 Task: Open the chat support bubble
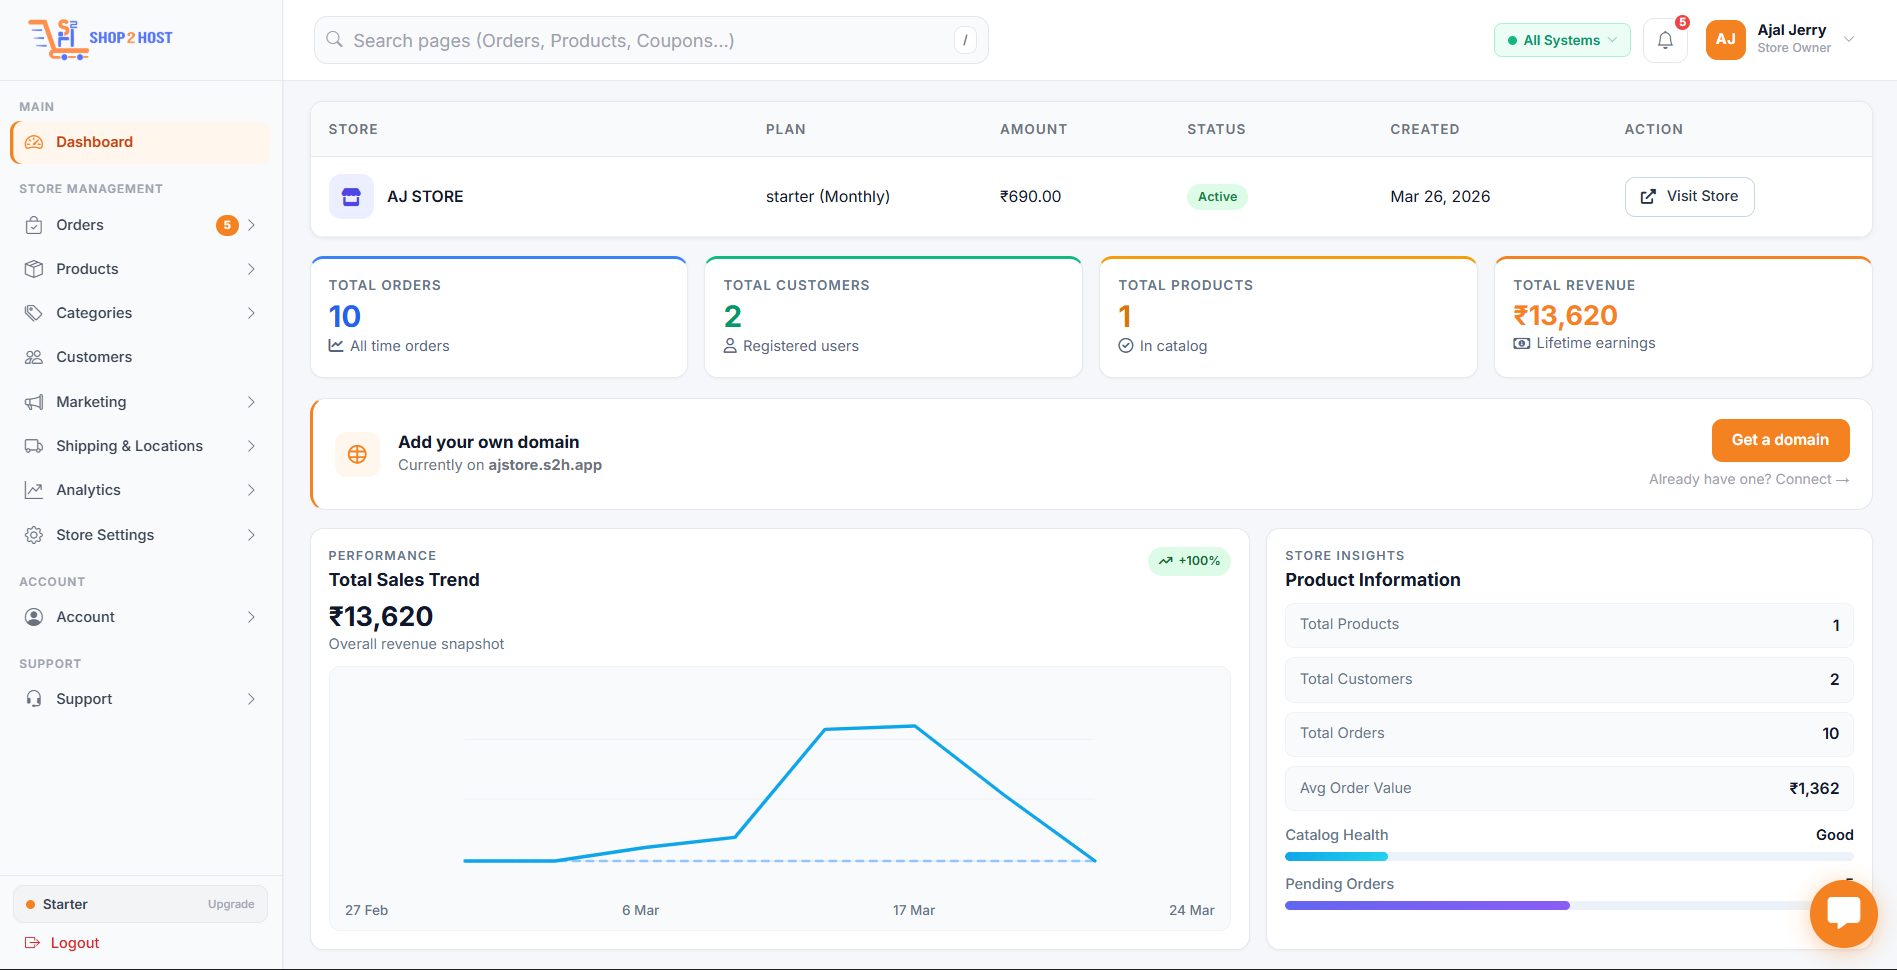tap(1843, 913)
